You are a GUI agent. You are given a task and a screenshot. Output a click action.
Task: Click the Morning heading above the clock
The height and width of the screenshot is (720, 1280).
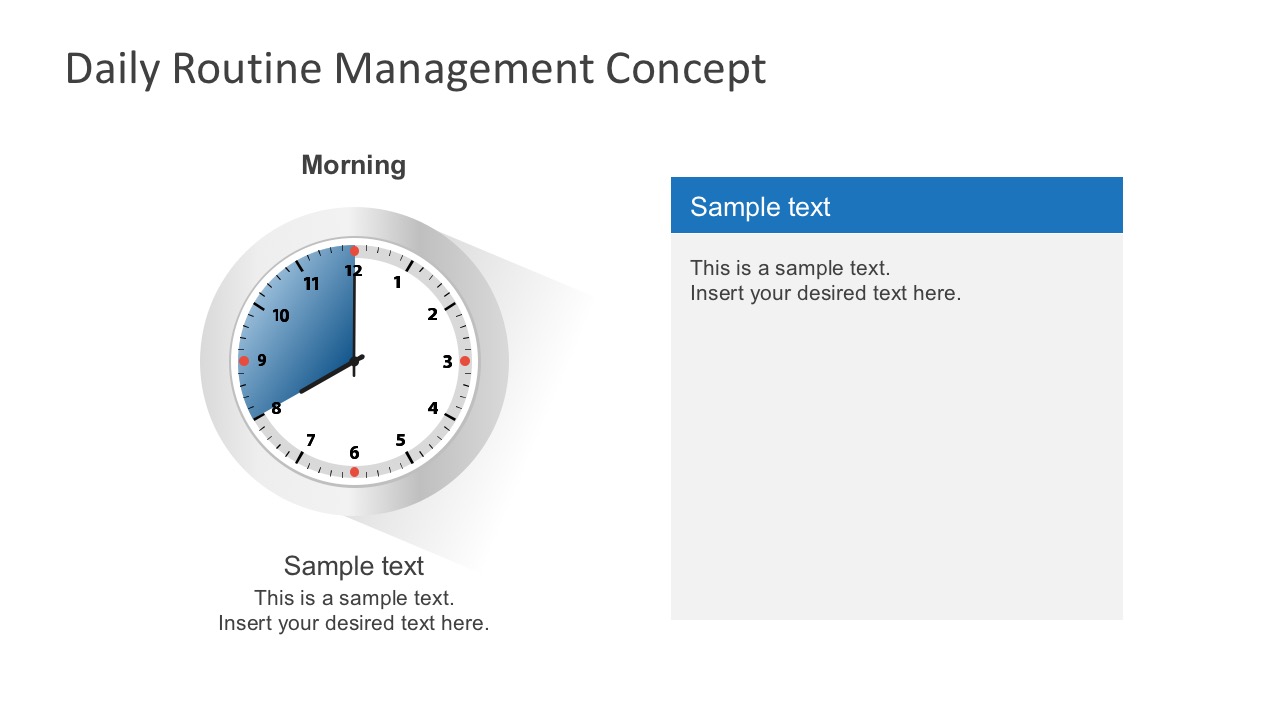pos(354,165)
